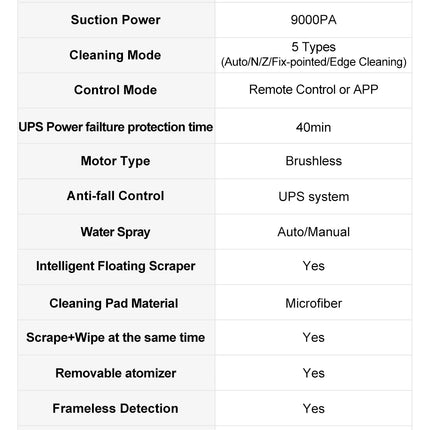
Task: Select the Brushless value
Action: pos(313,161)
